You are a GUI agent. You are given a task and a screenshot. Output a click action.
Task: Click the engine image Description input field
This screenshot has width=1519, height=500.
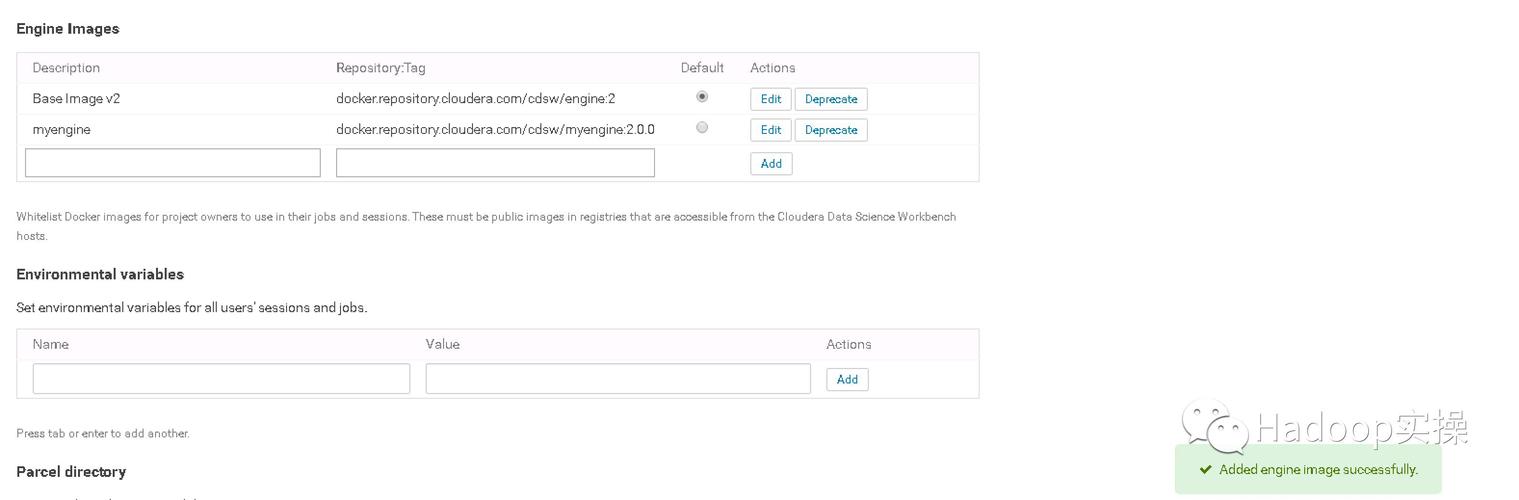coord(172,163)
